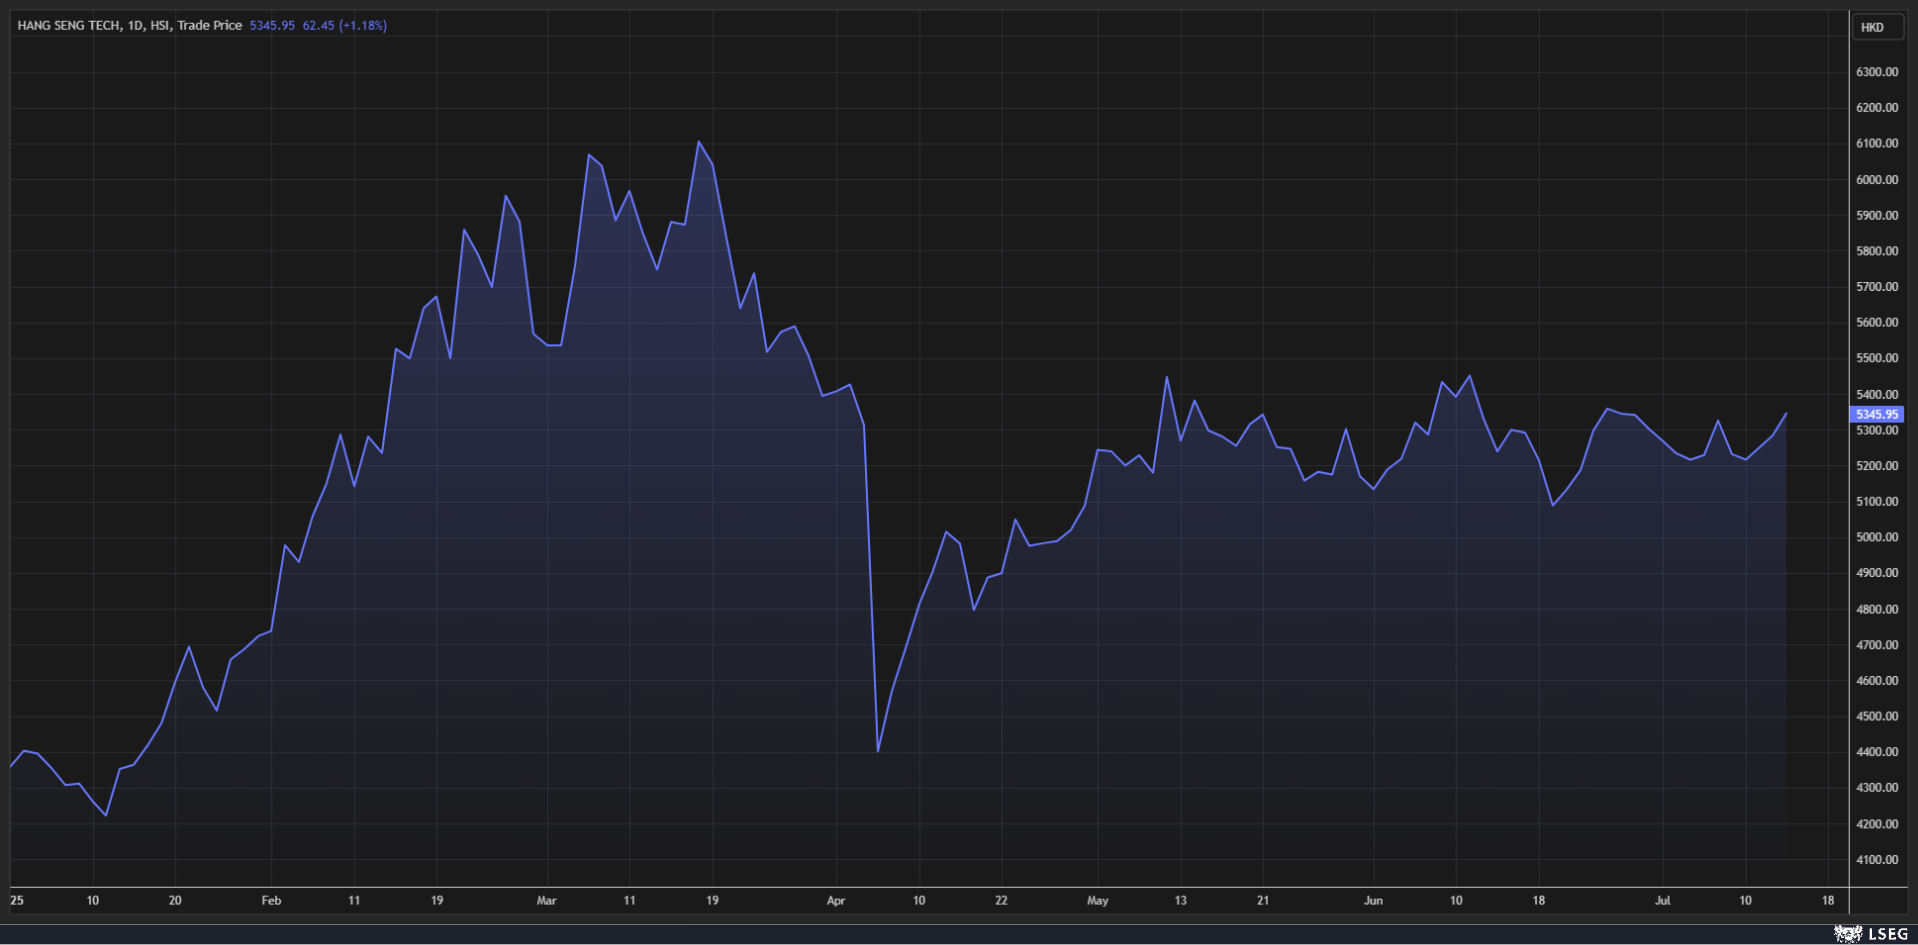Click the 21 date label on time axis
Viewport: 1918px width, 945px height.
click(x=1263, y=901)
